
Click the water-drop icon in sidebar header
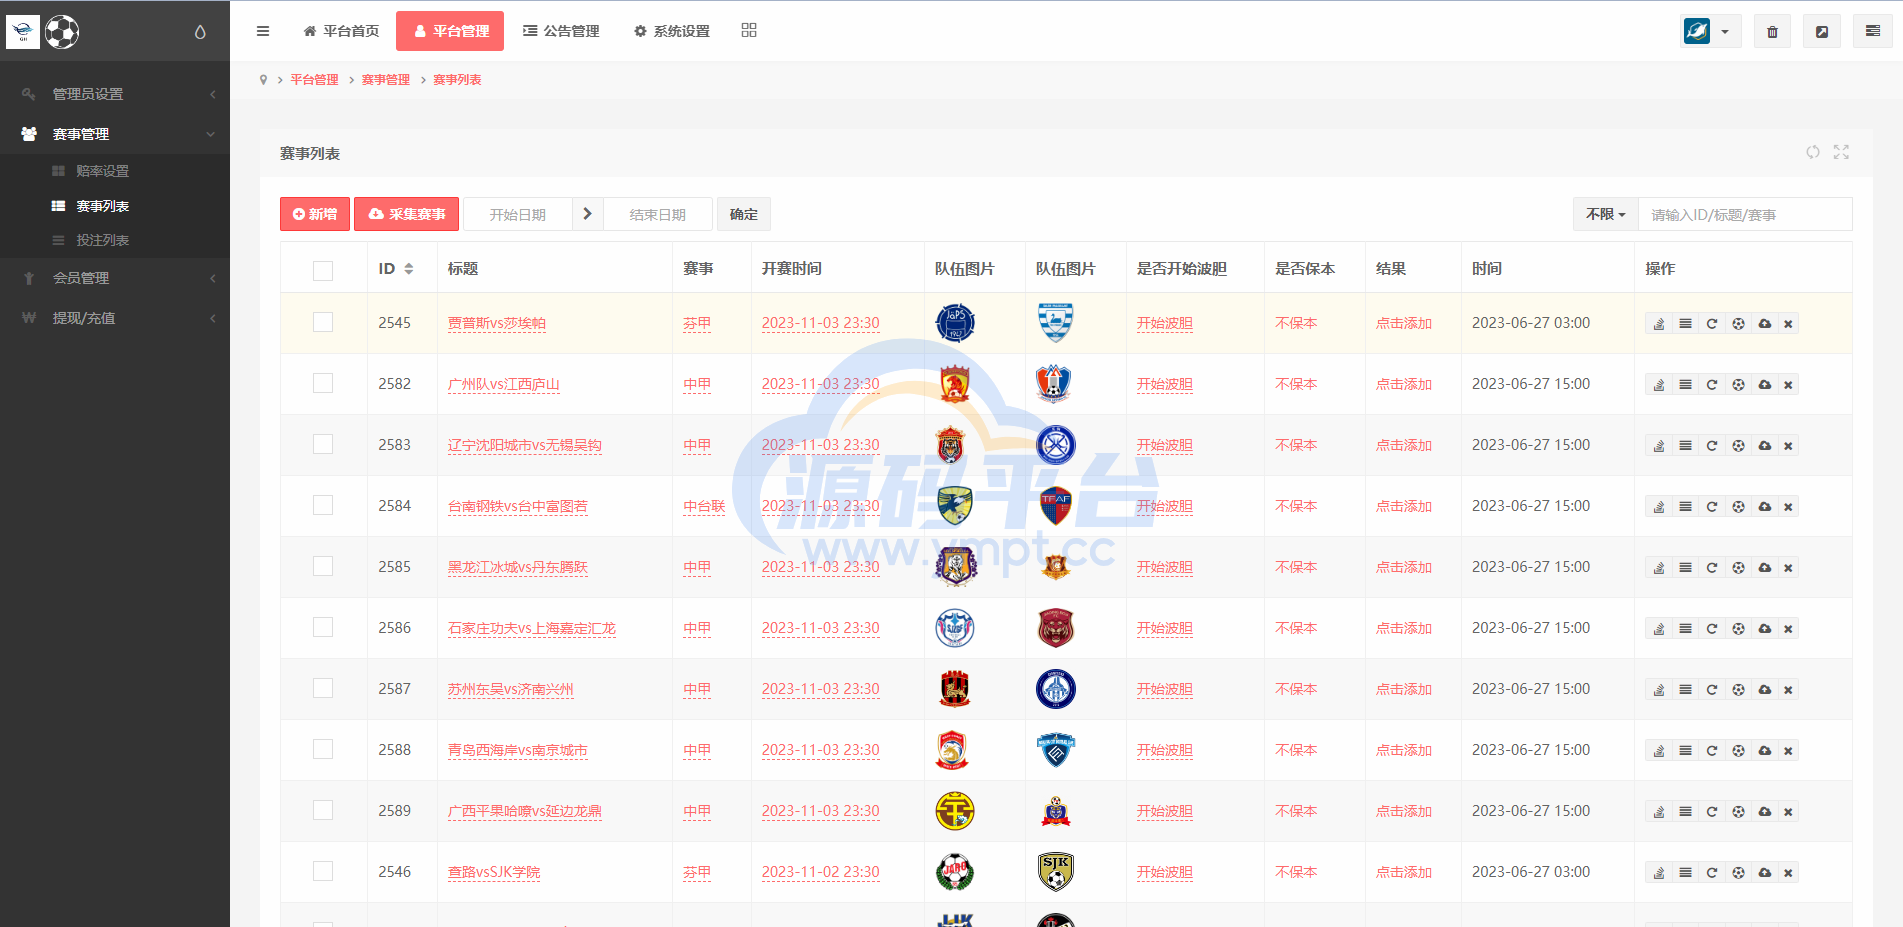coord(200,32)
